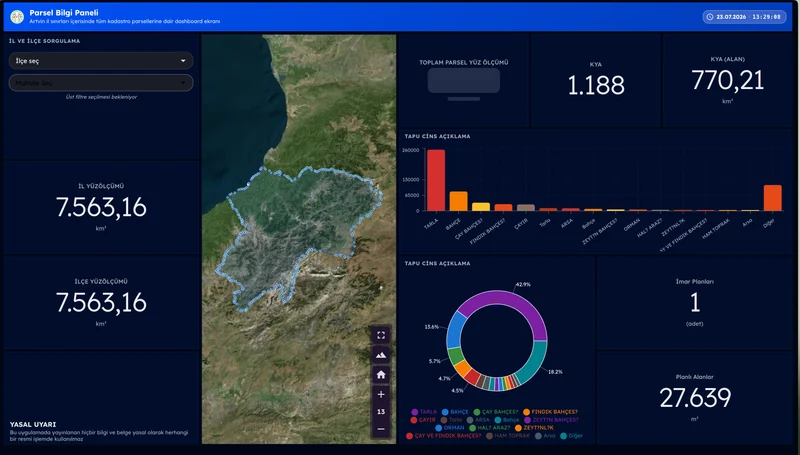Toggle teal Diğer legend entry

pyautogui.click(x=571, y=436)
